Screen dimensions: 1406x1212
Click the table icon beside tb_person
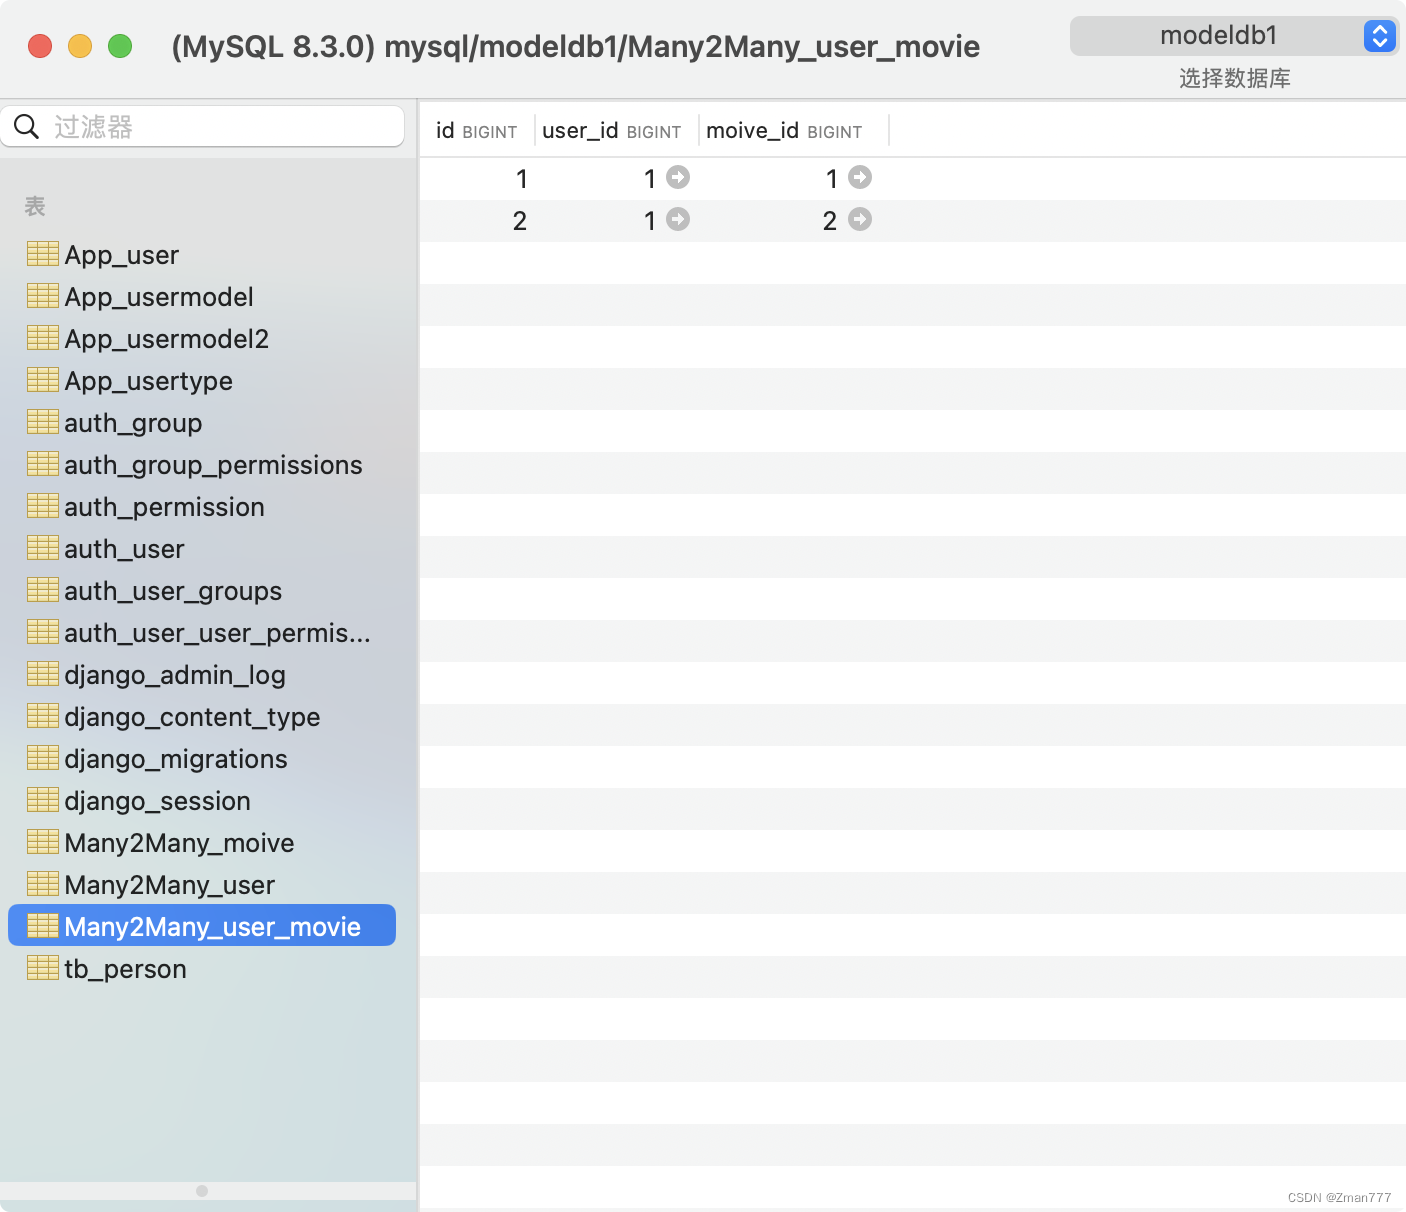coord(42,967)
